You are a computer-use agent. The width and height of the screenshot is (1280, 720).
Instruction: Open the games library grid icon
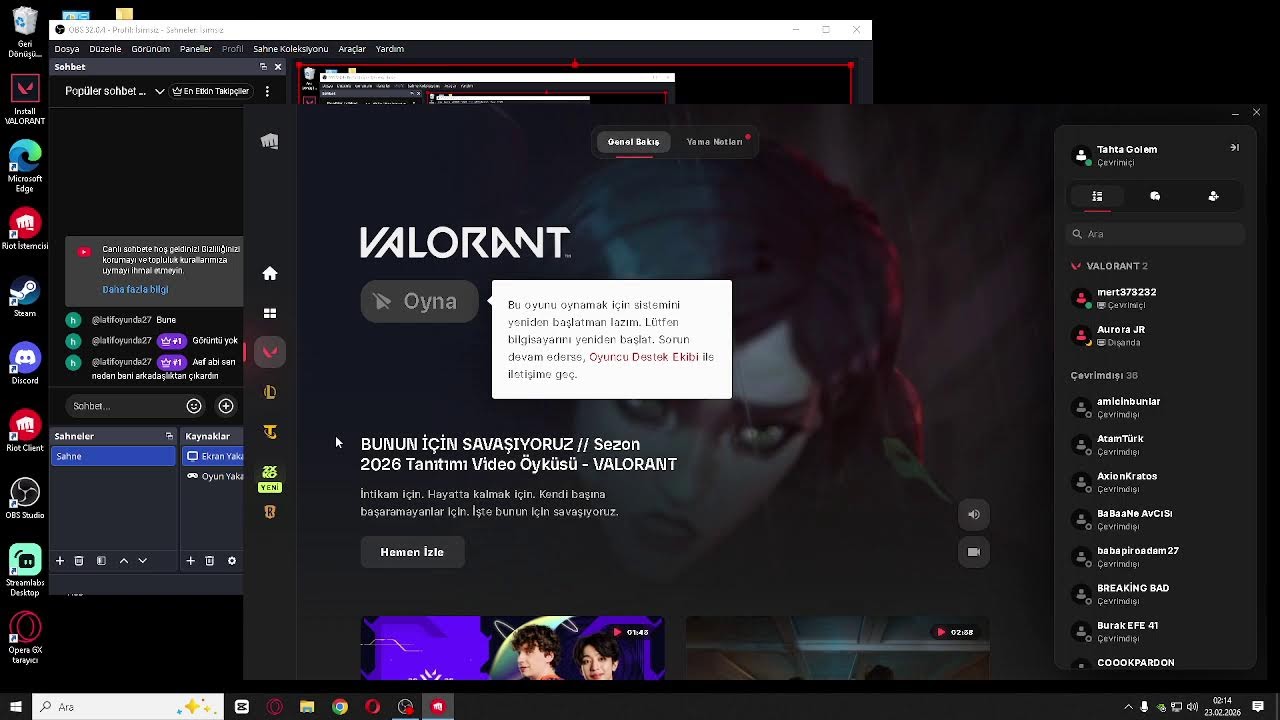(269, 313)
